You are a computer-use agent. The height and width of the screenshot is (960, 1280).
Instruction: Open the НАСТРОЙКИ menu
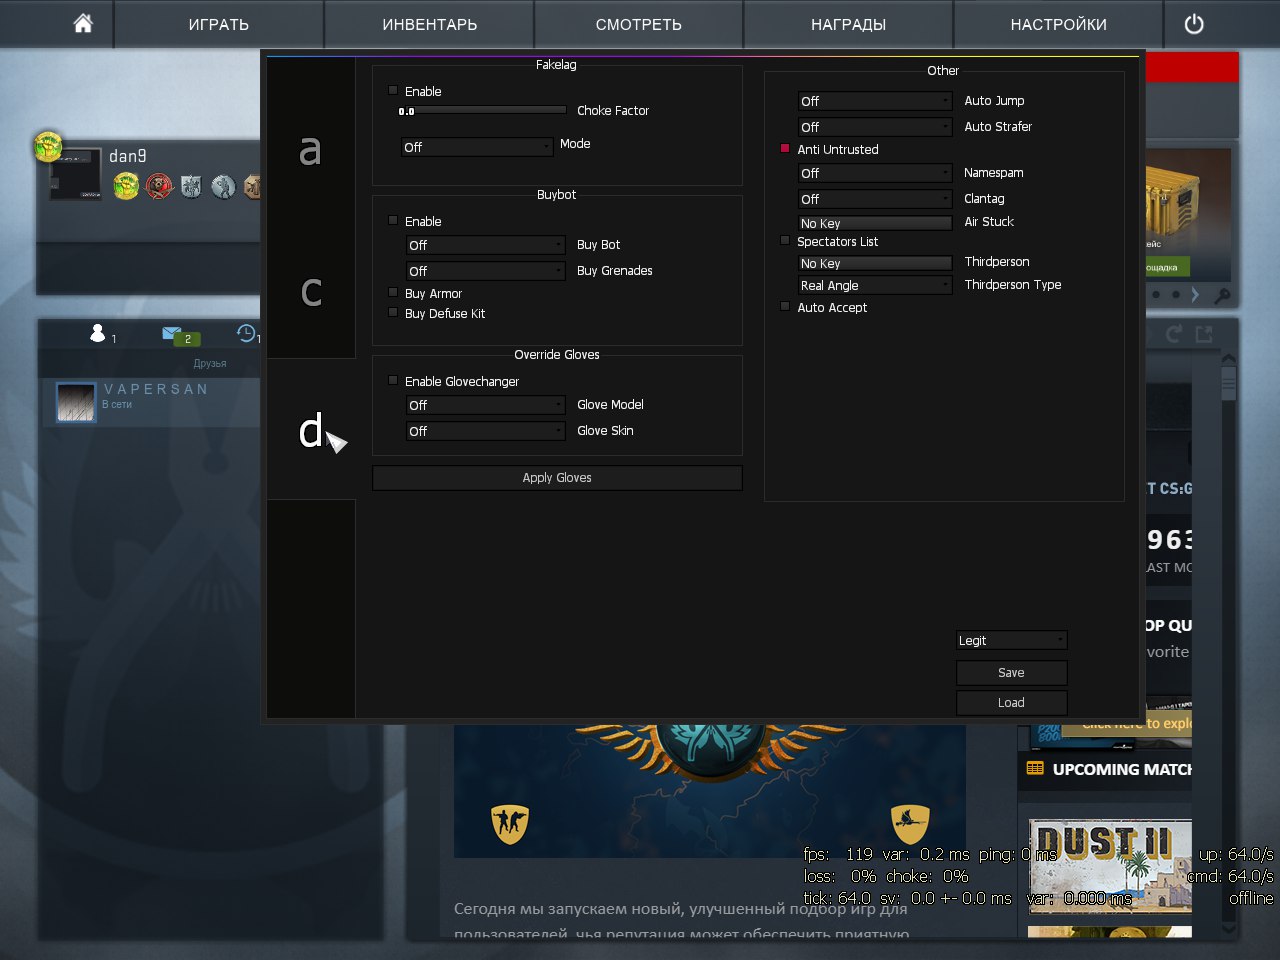[x=1058, y=24]
